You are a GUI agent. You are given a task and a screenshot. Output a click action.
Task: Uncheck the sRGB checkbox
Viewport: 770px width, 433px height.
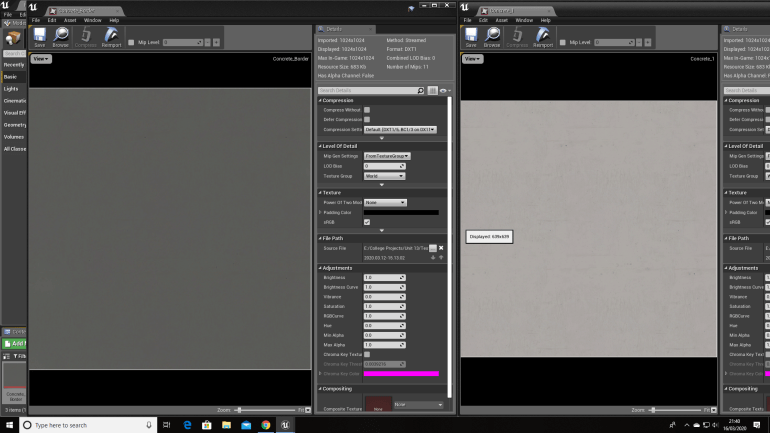[x=367, y=222]
